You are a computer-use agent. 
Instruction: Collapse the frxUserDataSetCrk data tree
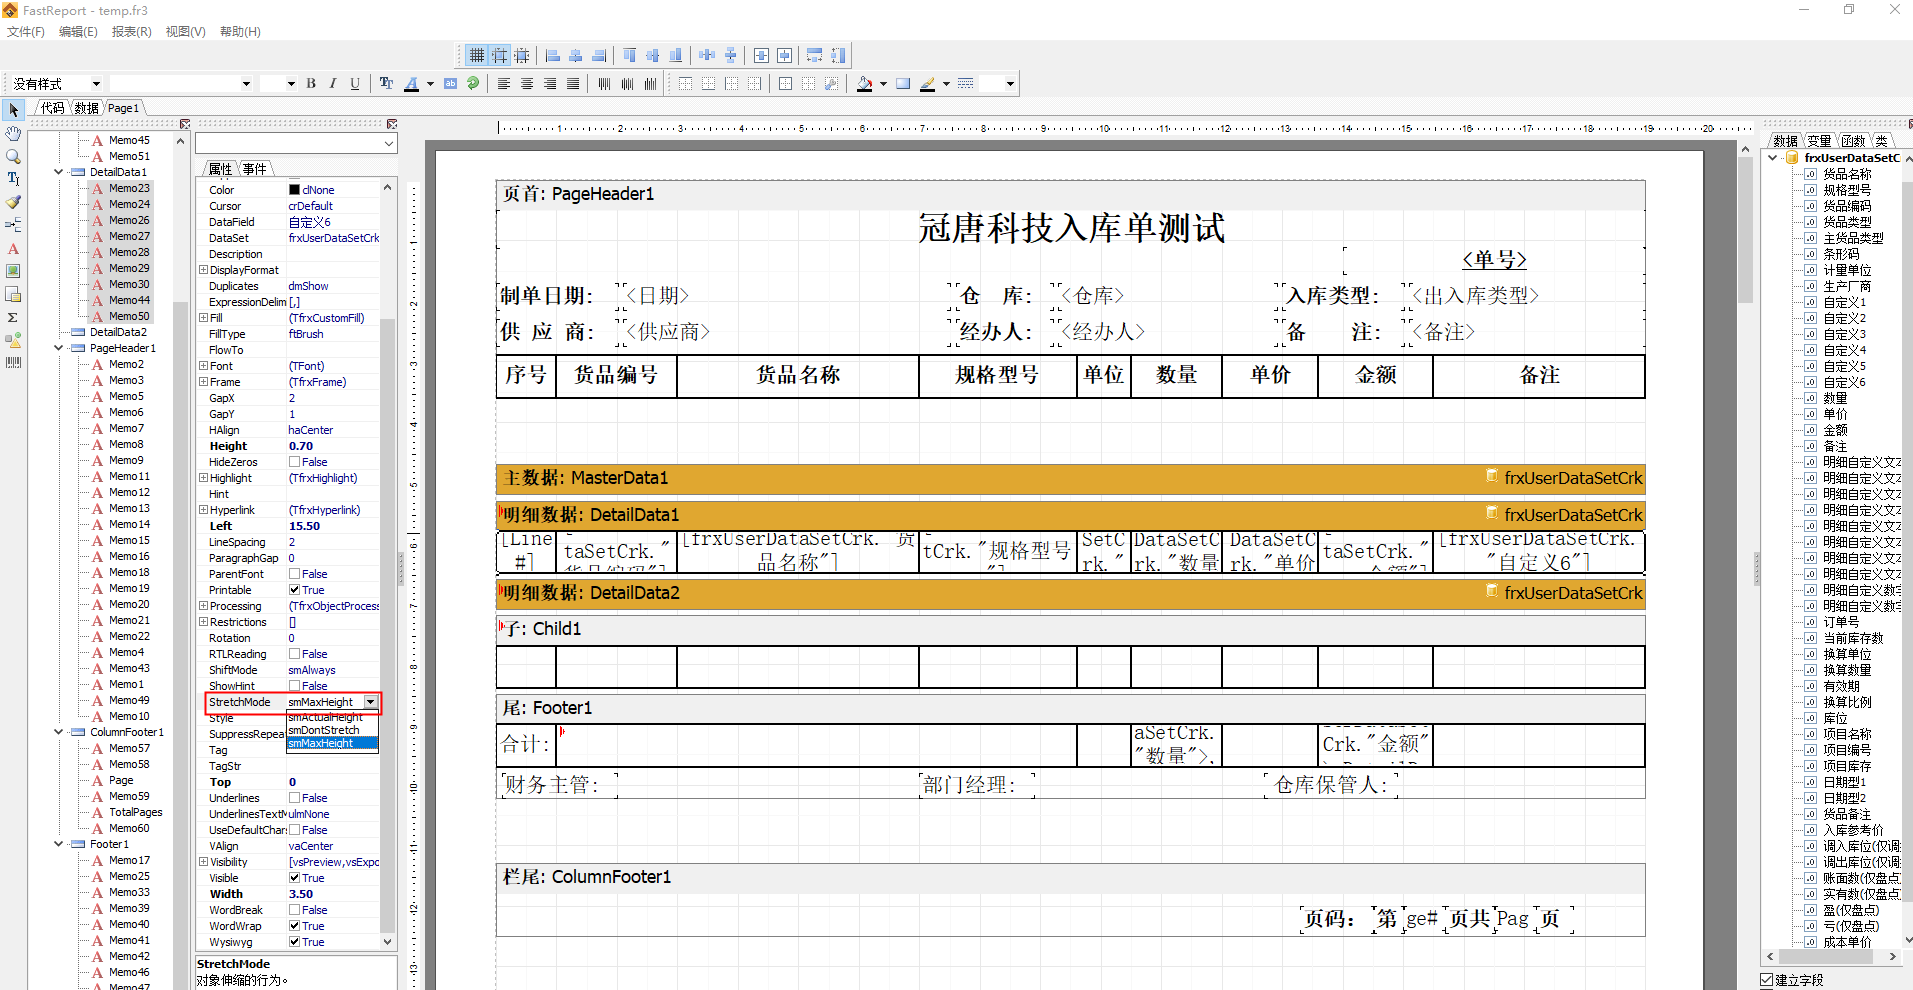click(1773, 157)
